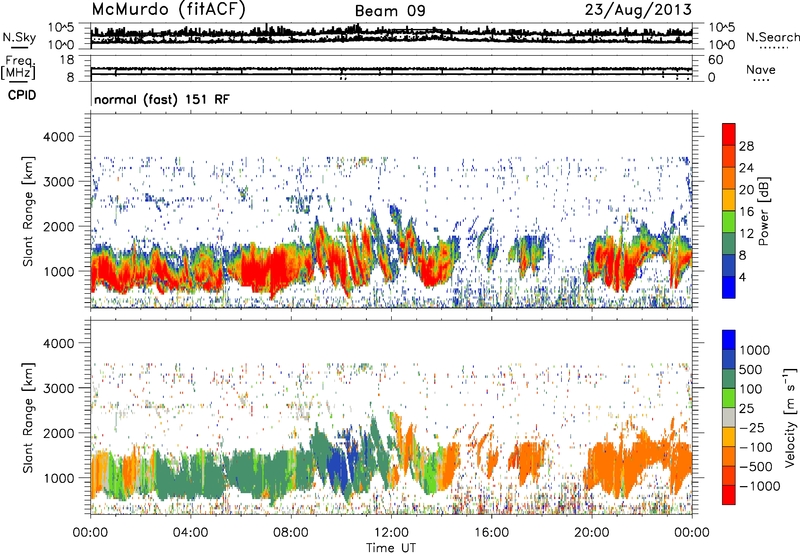
Task: Click the blue top of the velocity color bar
Action: (729, 340)
